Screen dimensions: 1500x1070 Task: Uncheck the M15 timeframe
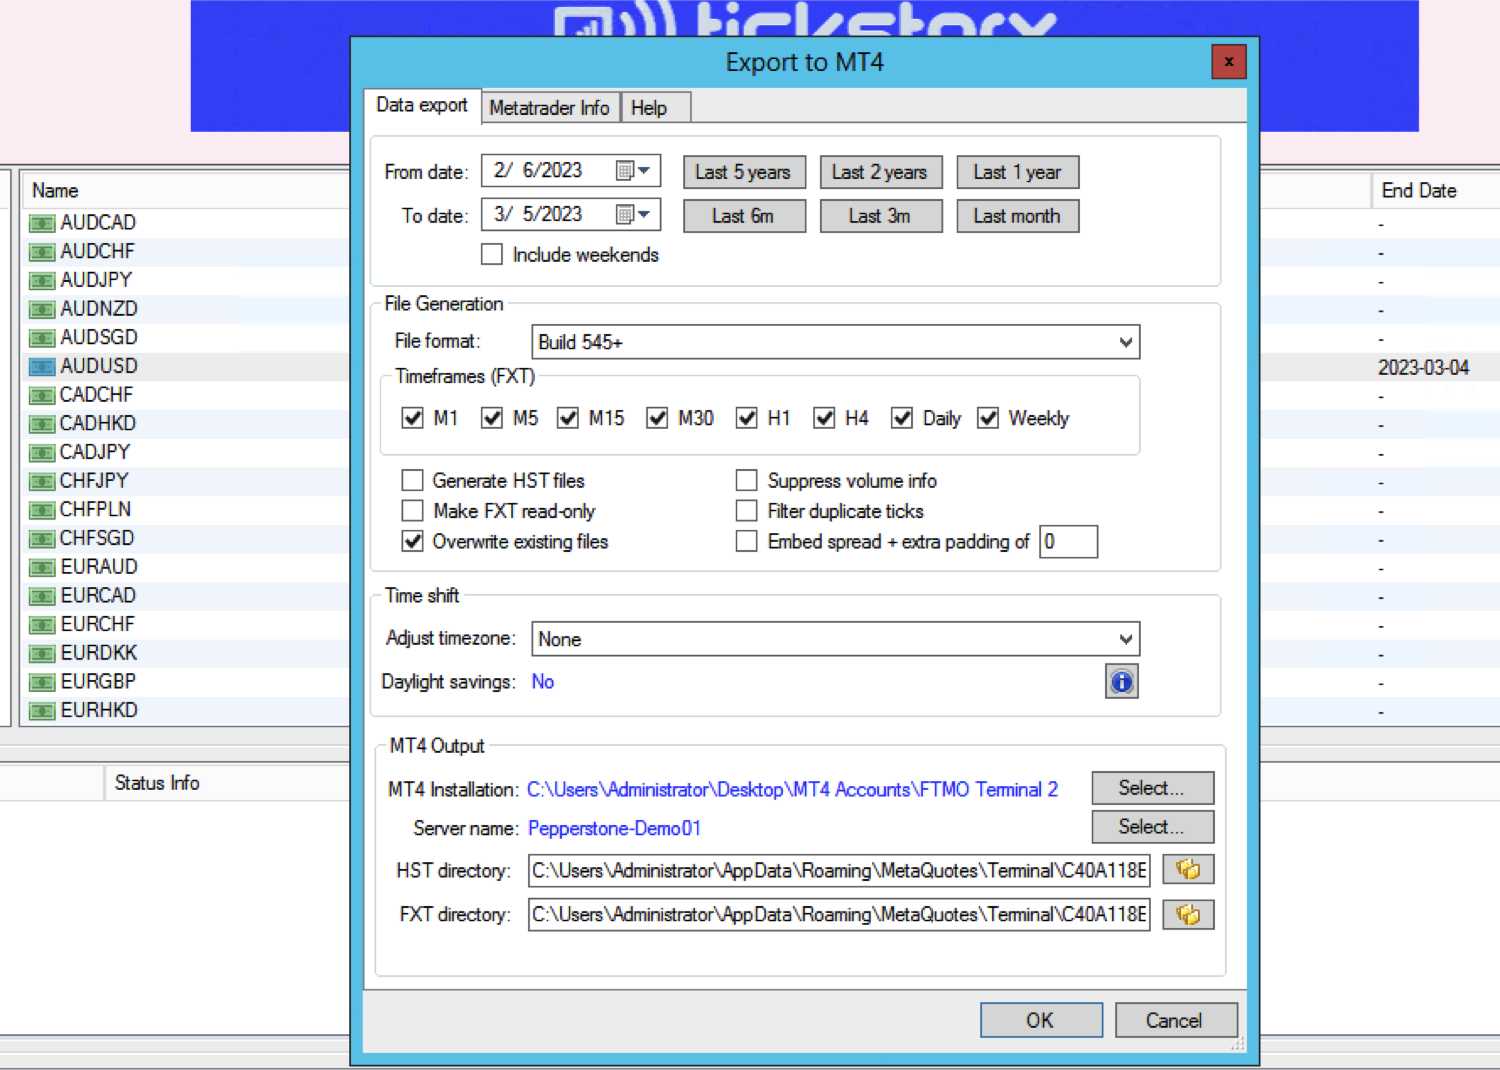pyautogui.click(x=568, y=418)
